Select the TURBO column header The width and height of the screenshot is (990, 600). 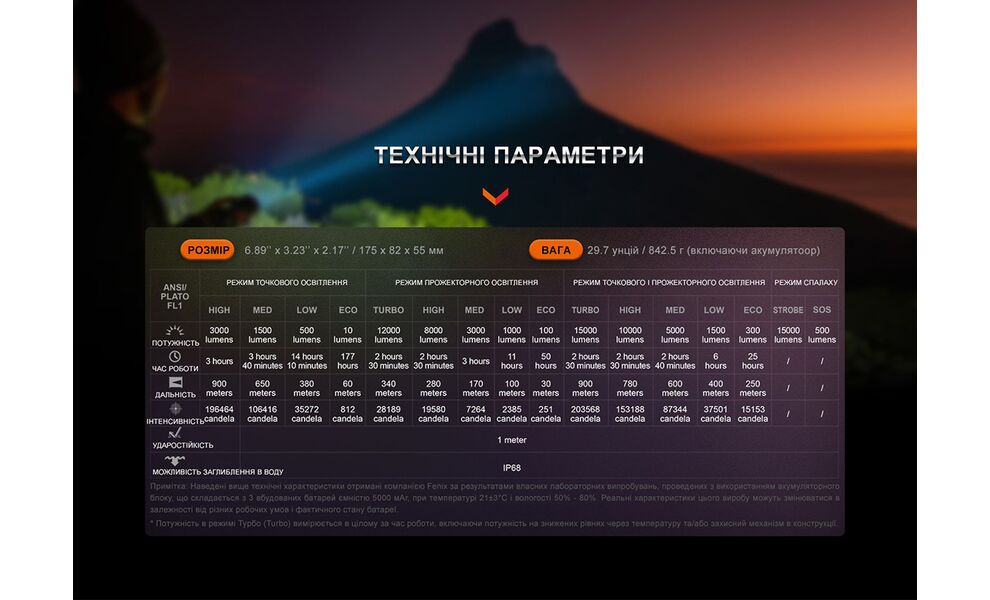[x=388, y=310]
